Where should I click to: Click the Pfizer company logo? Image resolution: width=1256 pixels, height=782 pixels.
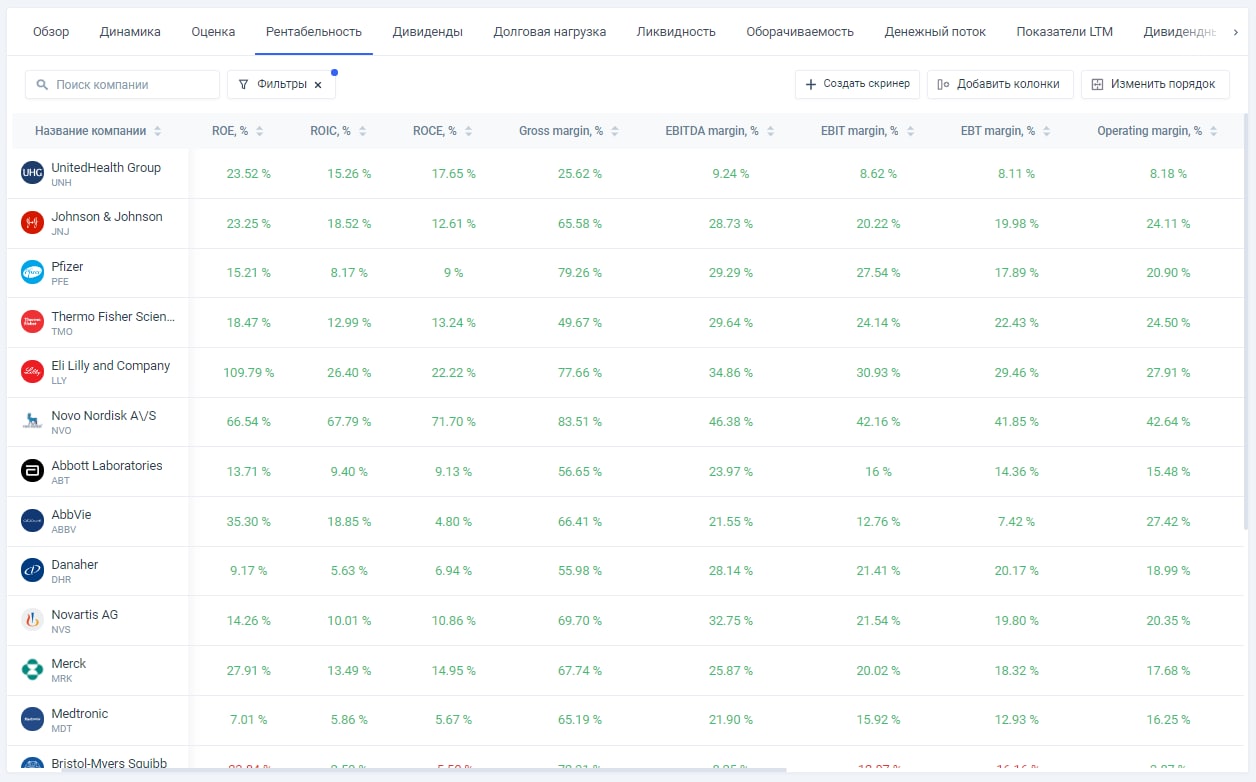[33, 272]
